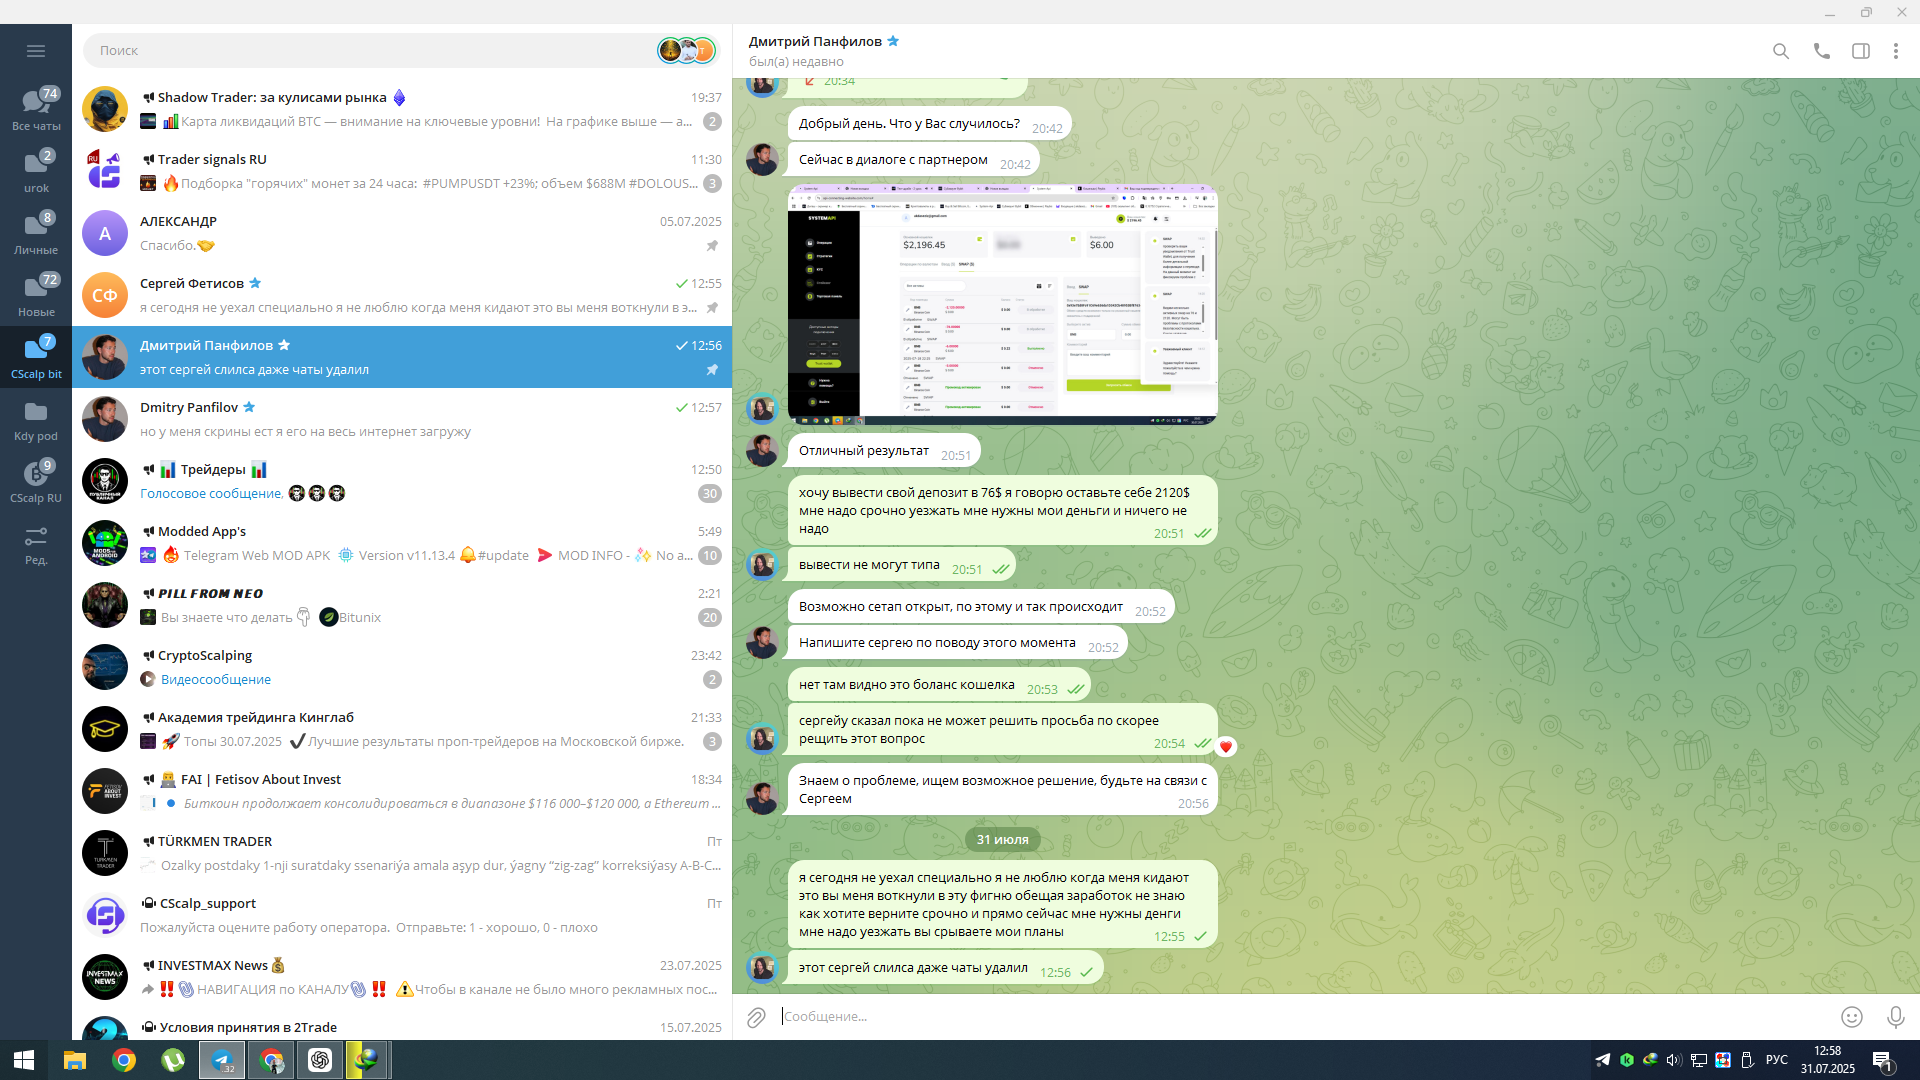1920x1080 pixels.
Task: Click the paperclip attach file icon
Action: click(x=756, y=1017)
